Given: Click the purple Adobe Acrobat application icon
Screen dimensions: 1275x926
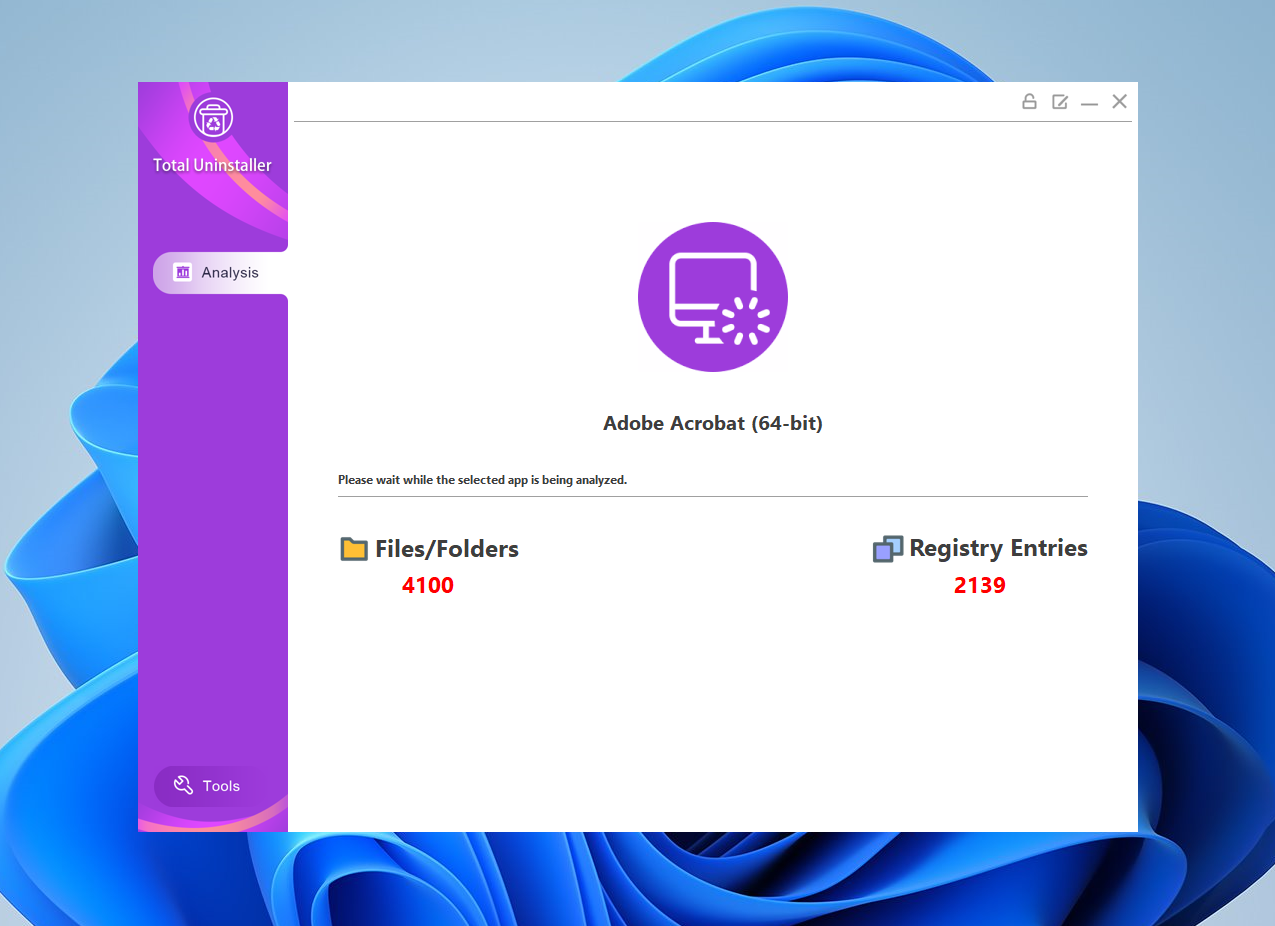Looking at the screenshot, I should click(x=713, y=297).
